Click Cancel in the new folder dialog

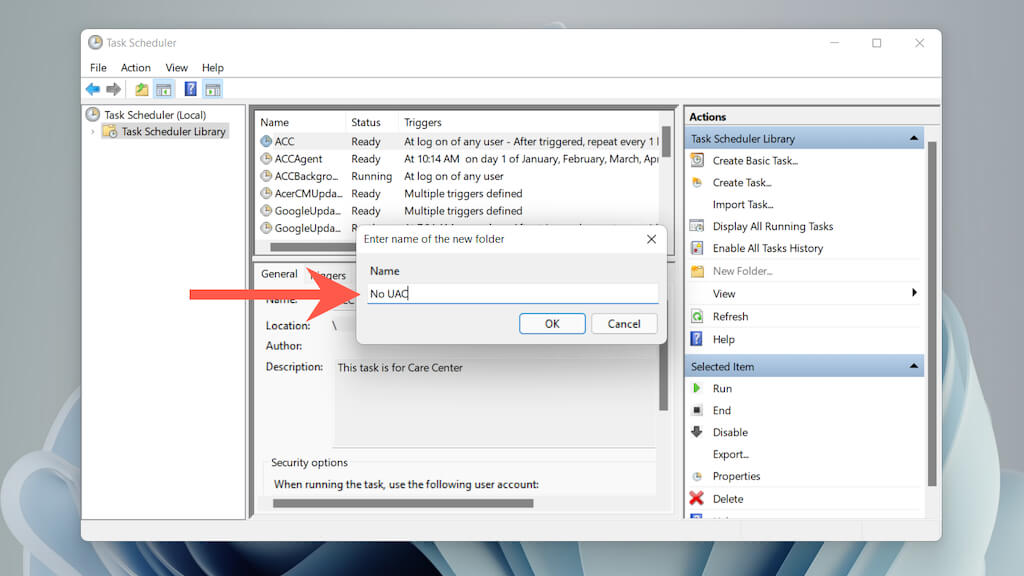[x=624, y=323]
